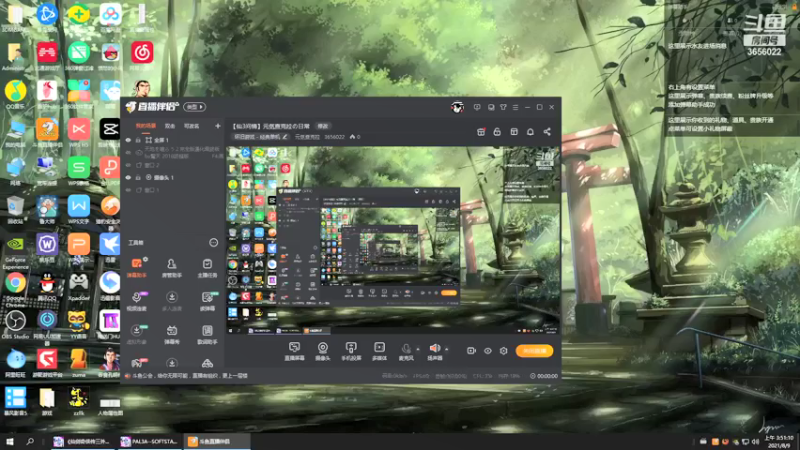
Task: Open Google Chrome desktop shortcut
Action: [15, 286]
